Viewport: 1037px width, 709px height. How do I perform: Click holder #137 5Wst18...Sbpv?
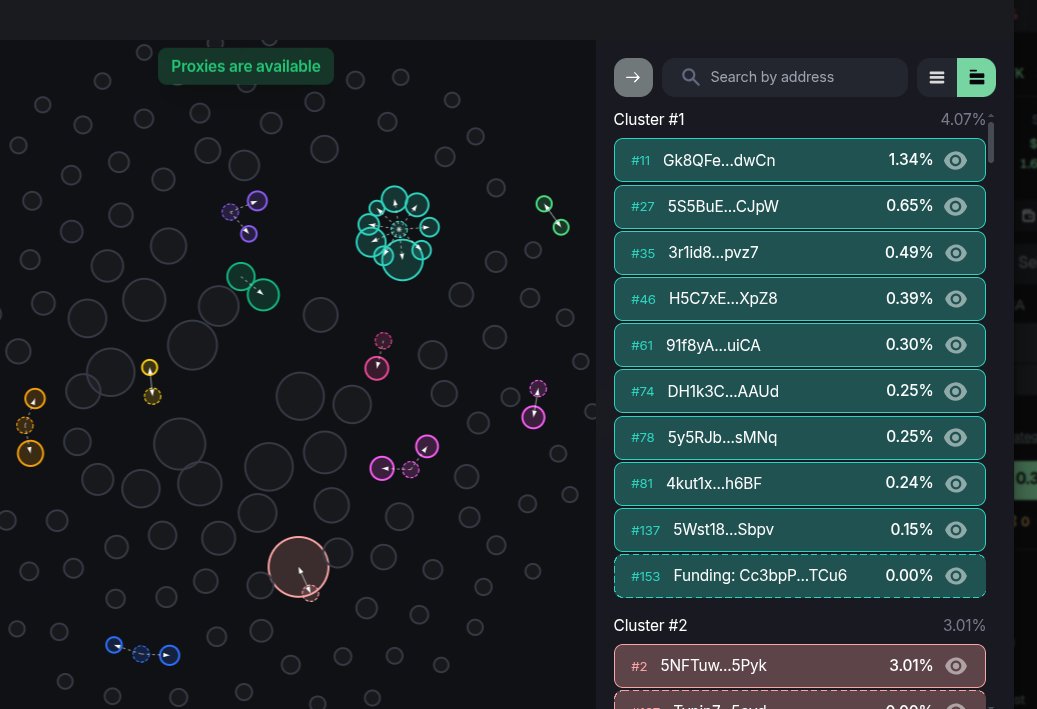coord(800,530)
